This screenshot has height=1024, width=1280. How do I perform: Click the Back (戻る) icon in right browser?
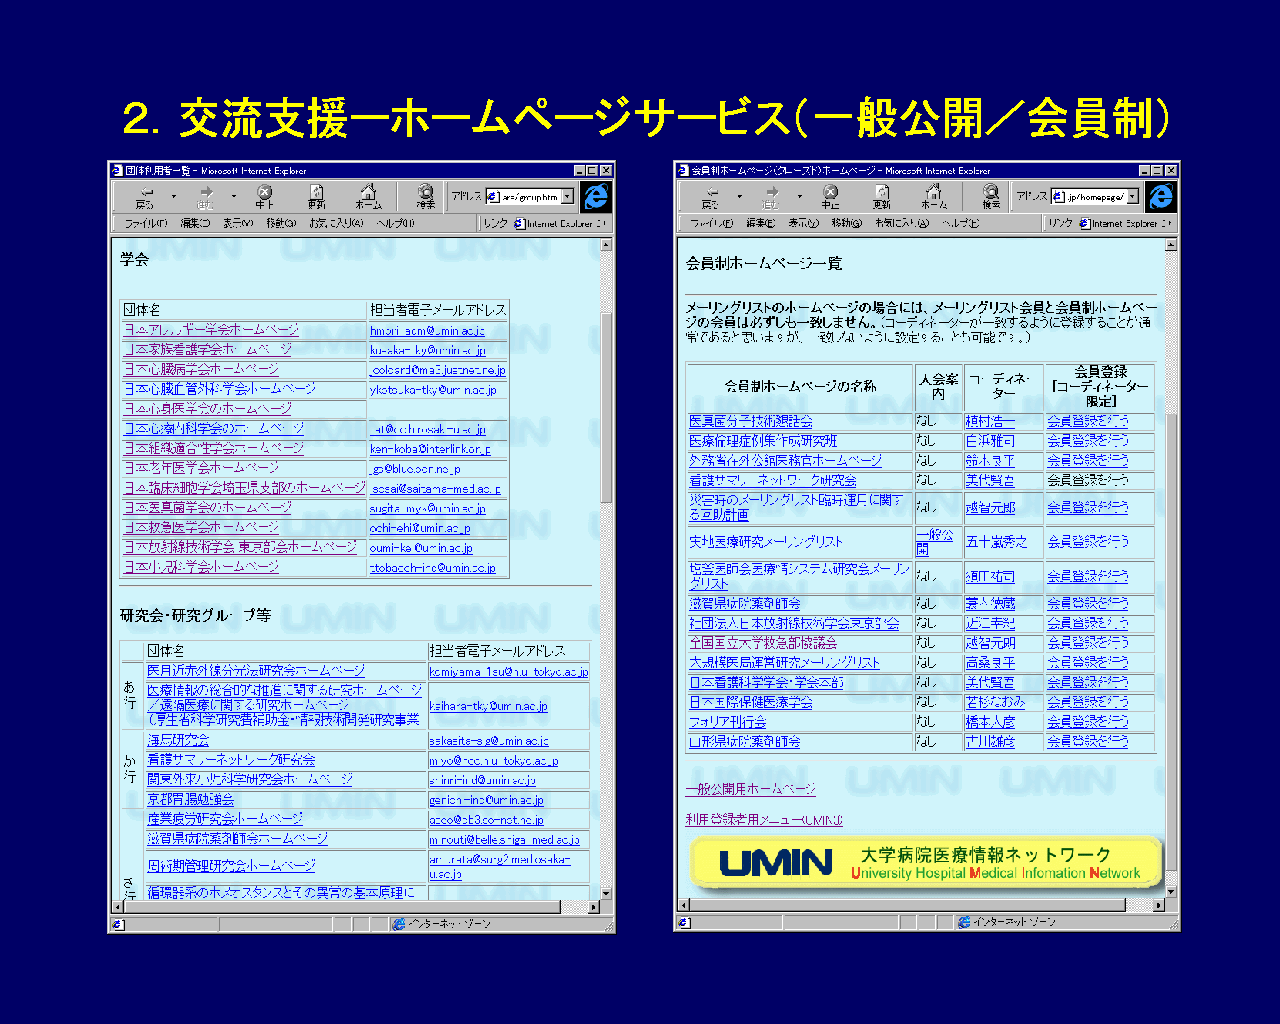pos(711,196)
